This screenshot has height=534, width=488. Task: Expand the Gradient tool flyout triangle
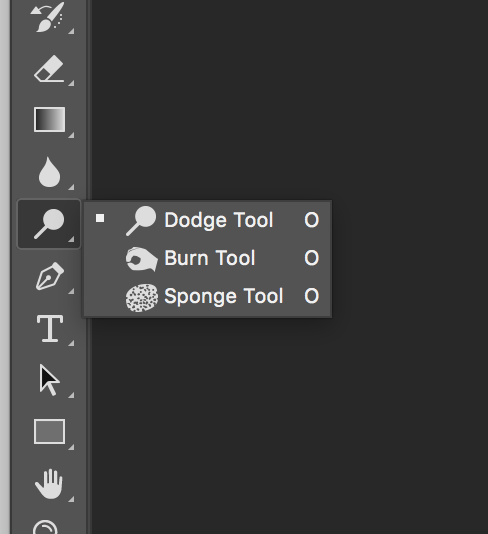click(71, 135)
